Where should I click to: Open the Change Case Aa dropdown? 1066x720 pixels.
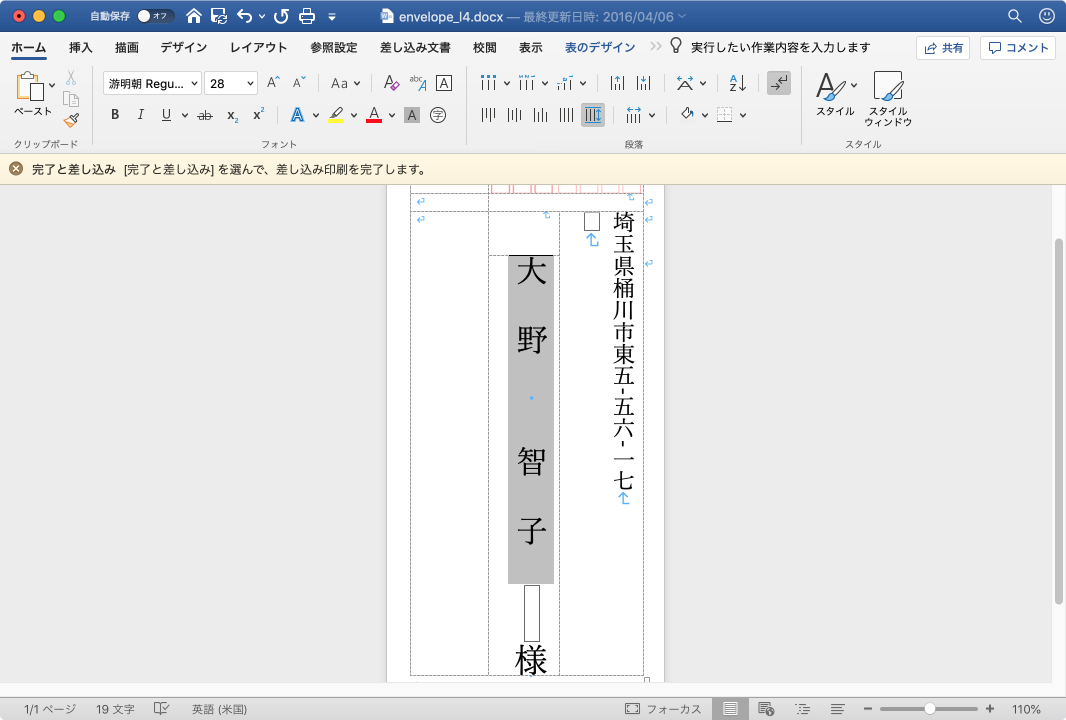tap(345, 83)
